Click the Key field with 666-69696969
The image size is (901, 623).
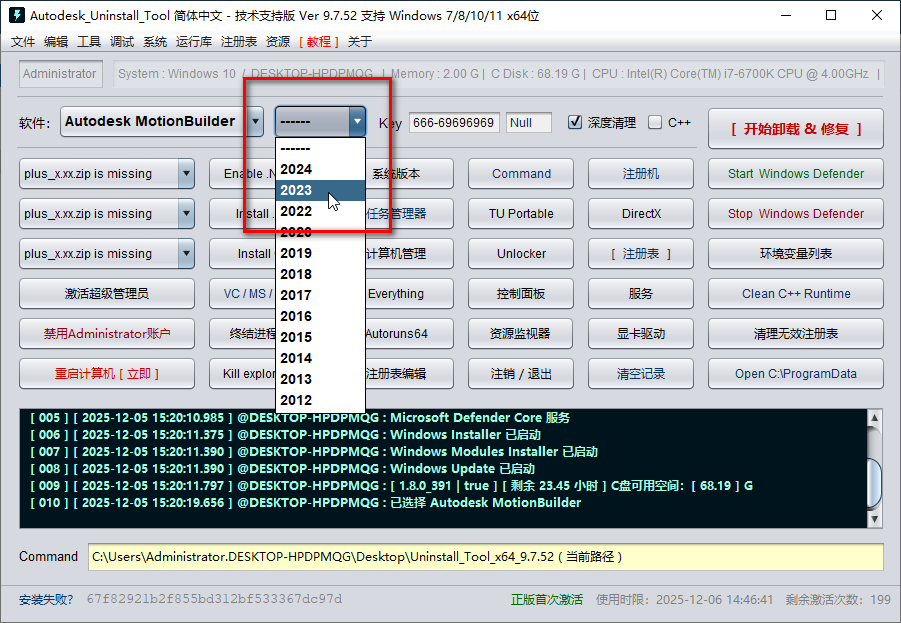click(454, 122)
